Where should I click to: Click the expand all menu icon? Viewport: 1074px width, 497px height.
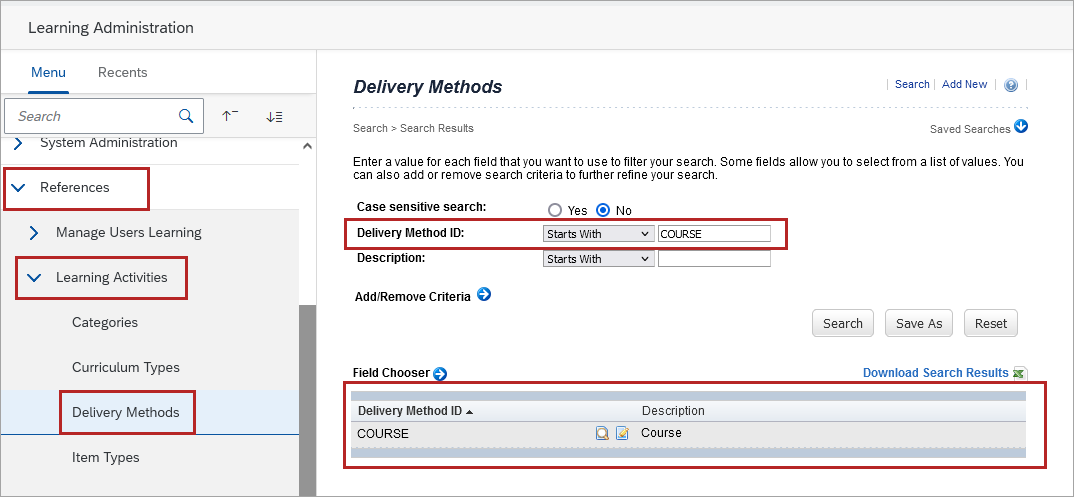[274, 116]
